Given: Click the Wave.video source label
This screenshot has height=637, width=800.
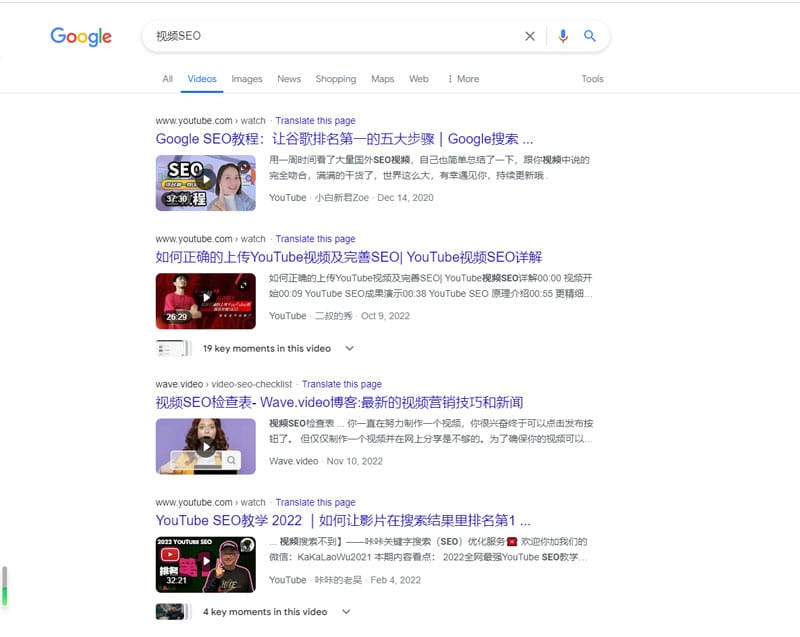Looking at the screenshot, I should 293,462.
